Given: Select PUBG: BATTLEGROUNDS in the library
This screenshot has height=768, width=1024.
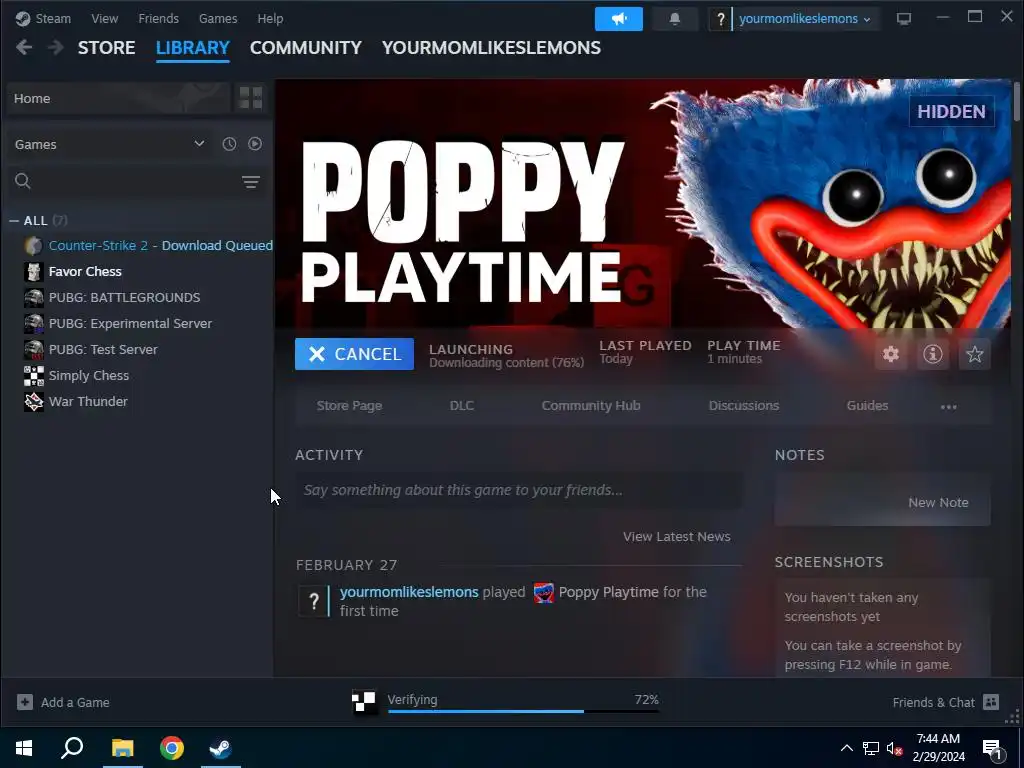Looking at the screenshot, I should coord(125,297).
